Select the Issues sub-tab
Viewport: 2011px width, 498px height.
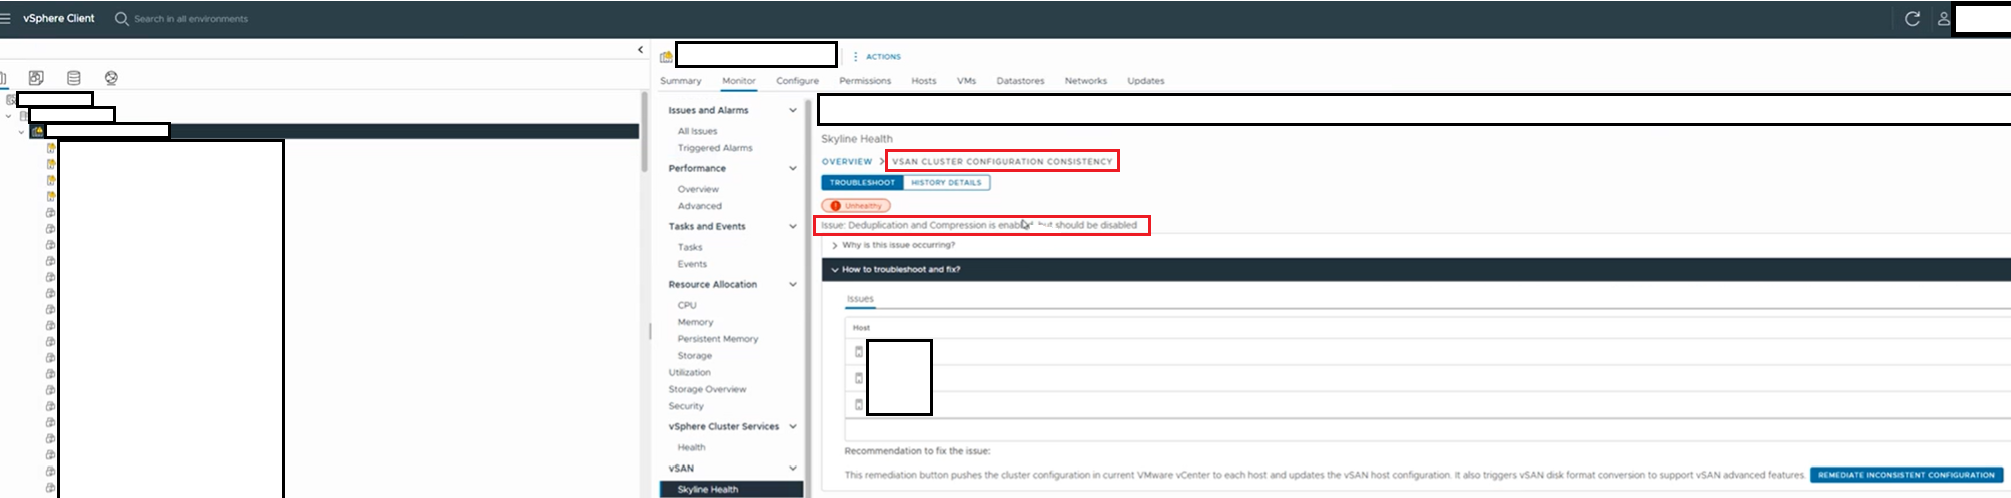(860, 299)
